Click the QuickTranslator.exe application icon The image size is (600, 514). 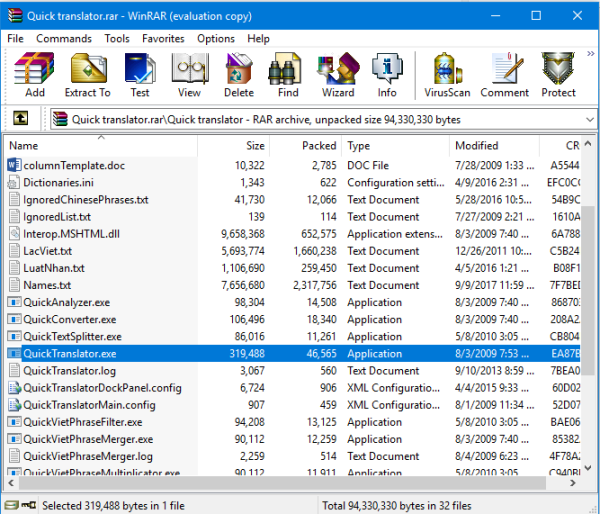coord(14,353)
